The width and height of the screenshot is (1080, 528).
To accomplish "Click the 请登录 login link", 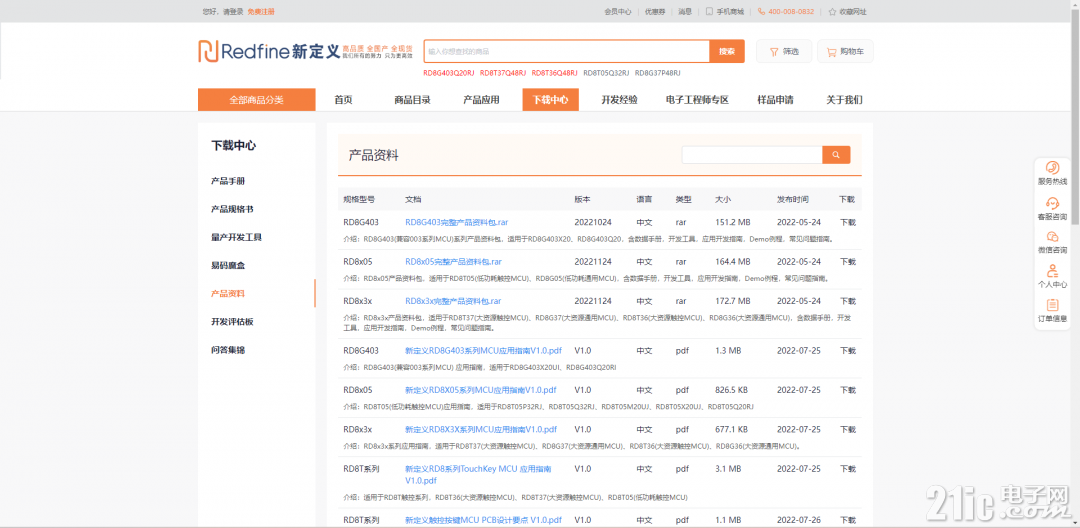I will pyautogui.click(x=234, y=12).
